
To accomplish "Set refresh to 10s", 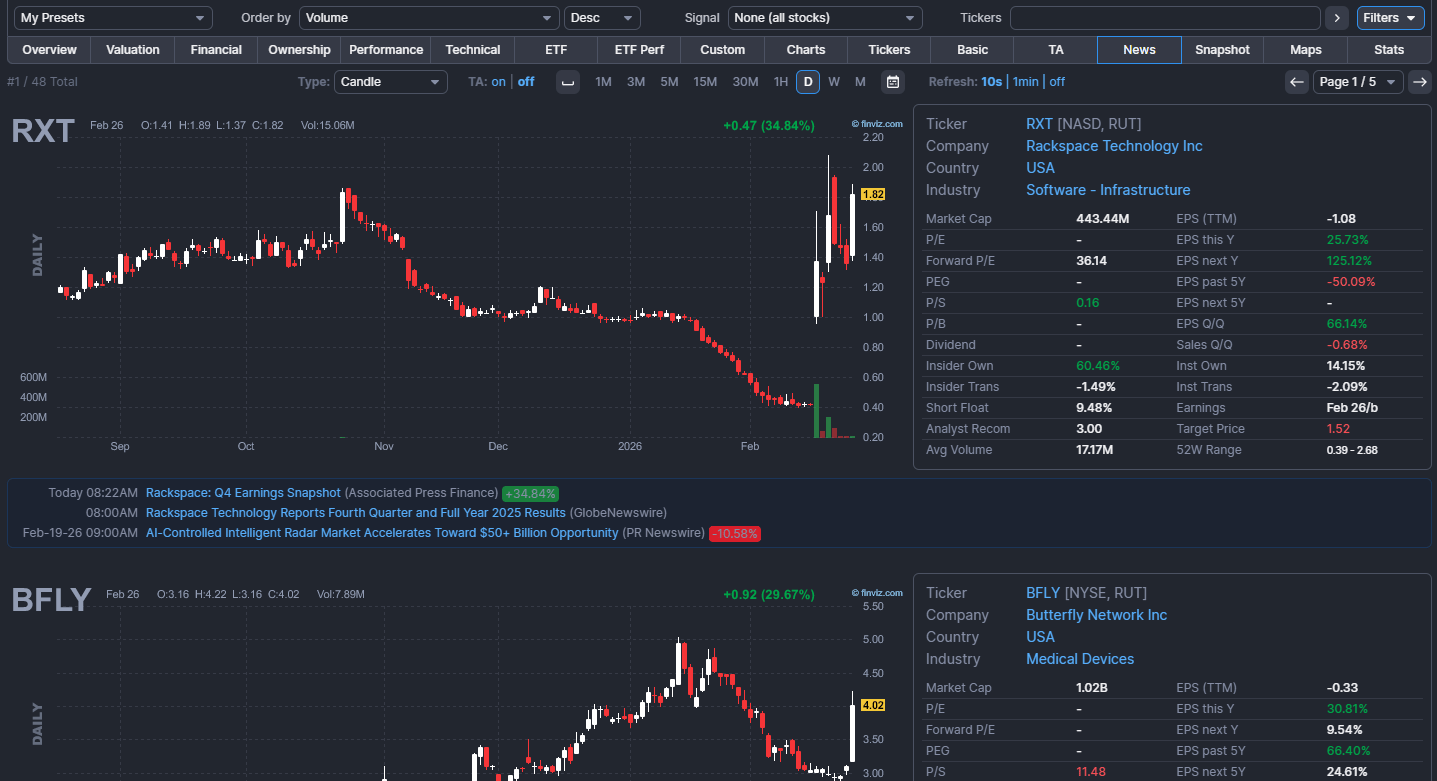I will coord(991,82).
